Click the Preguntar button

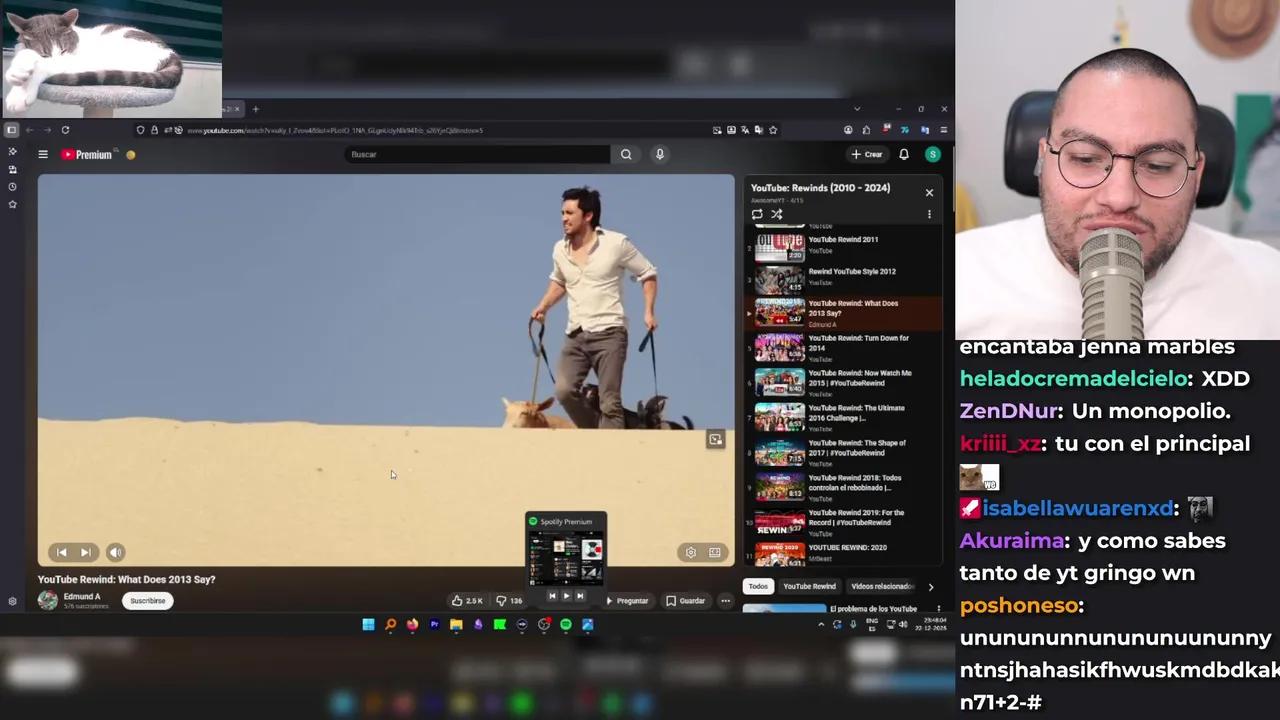pyautogui.click(x=627, y=601)
